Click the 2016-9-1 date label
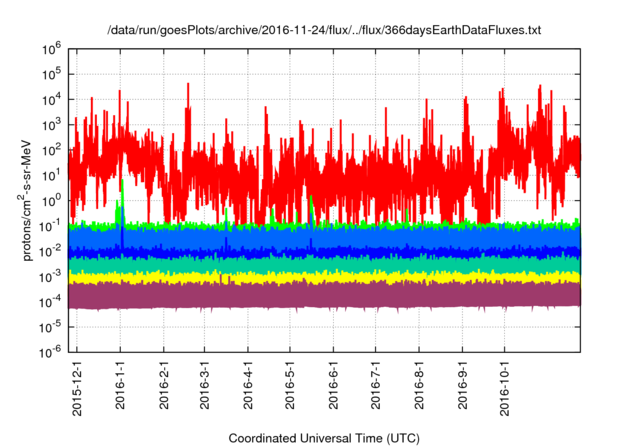 point(462,385)
